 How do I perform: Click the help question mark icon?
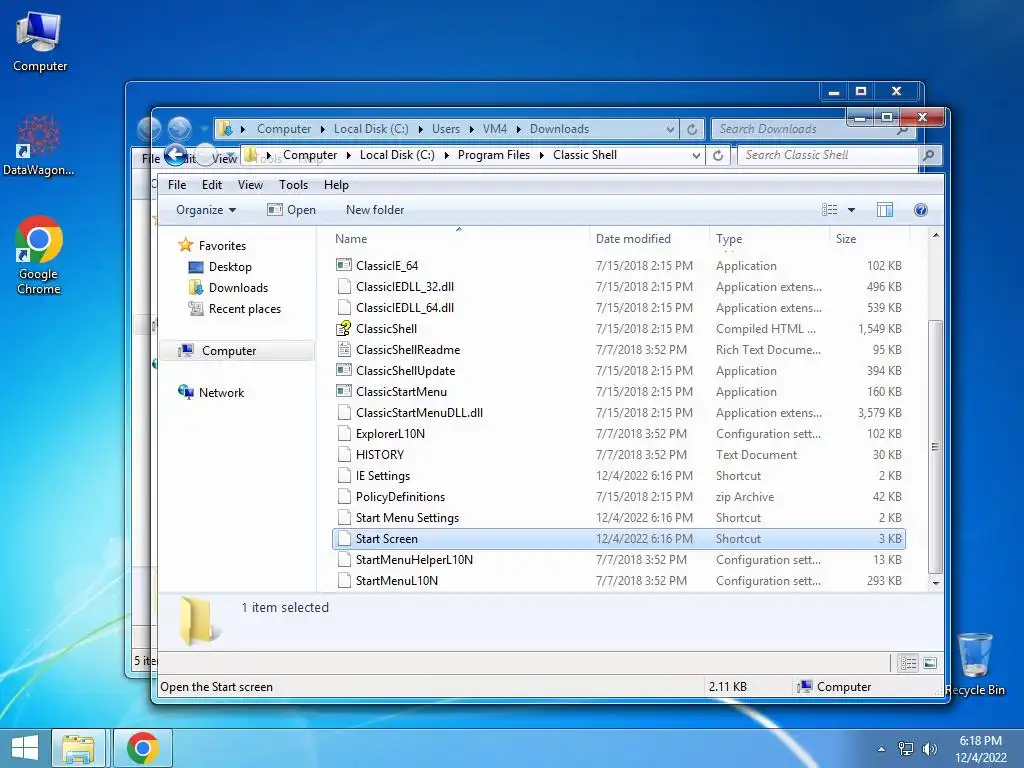point(920,210)
